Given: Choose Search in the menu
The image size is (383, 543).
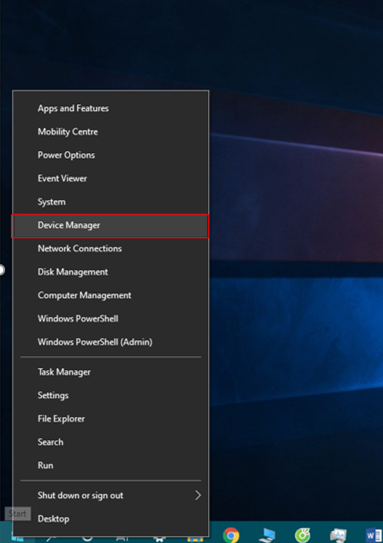Looking at the screenshot, I should 110,442.
